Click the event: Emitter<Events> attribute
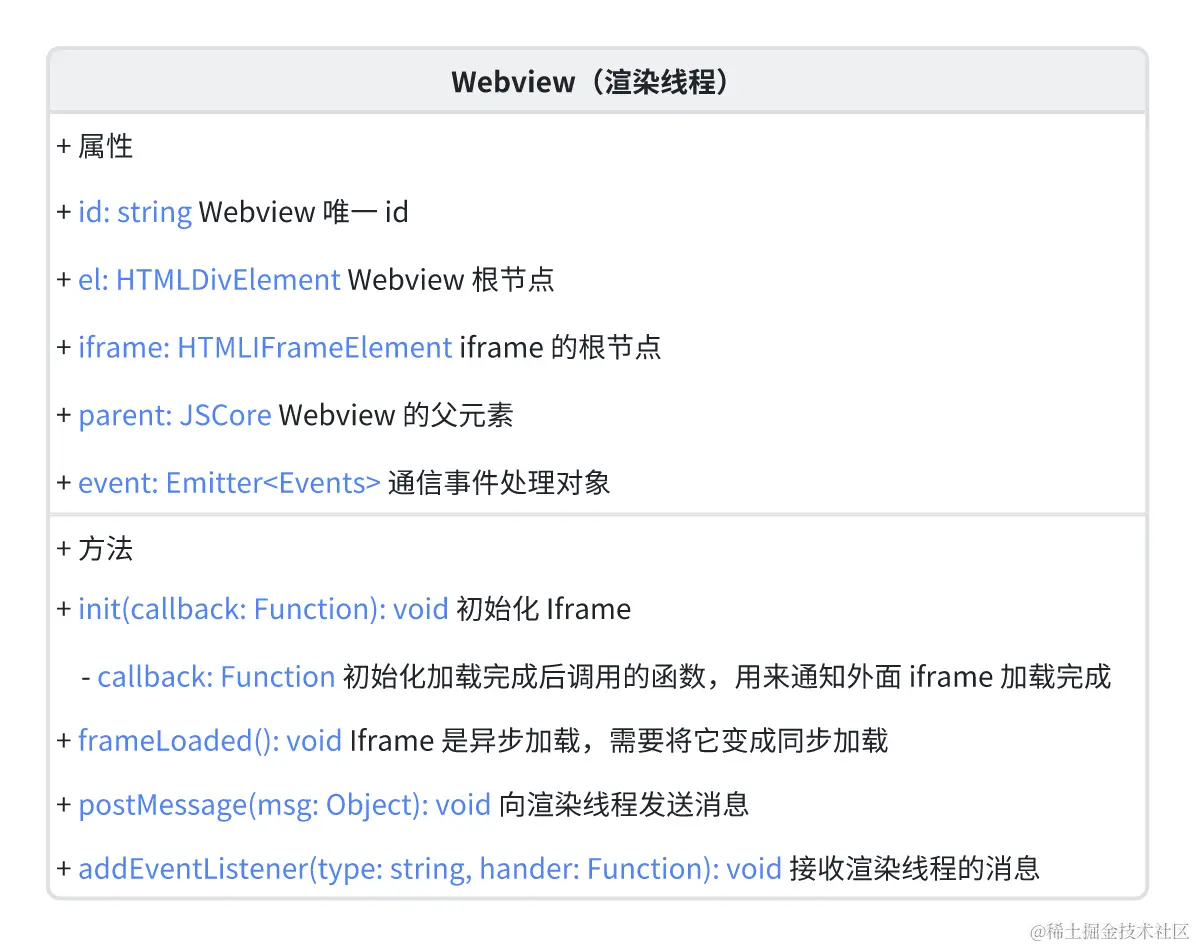 coord(229,483)
